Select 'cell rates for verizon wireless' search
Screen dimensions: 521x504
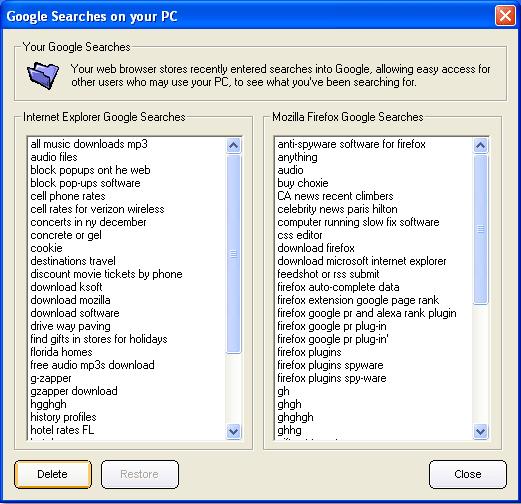97,209
